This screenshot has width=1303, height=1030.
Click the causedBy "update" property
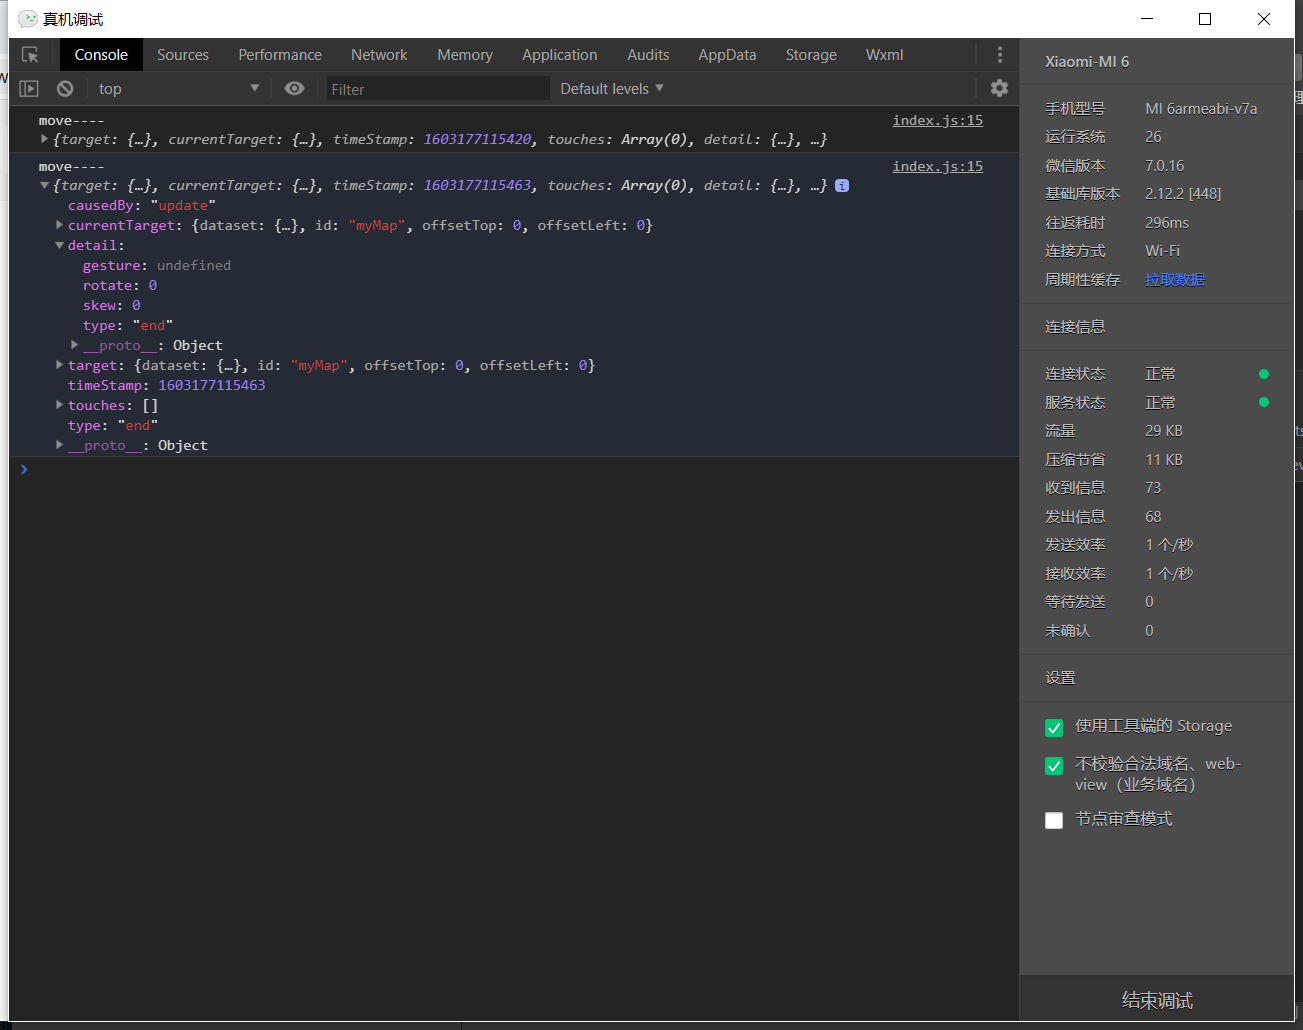(142, 205)
